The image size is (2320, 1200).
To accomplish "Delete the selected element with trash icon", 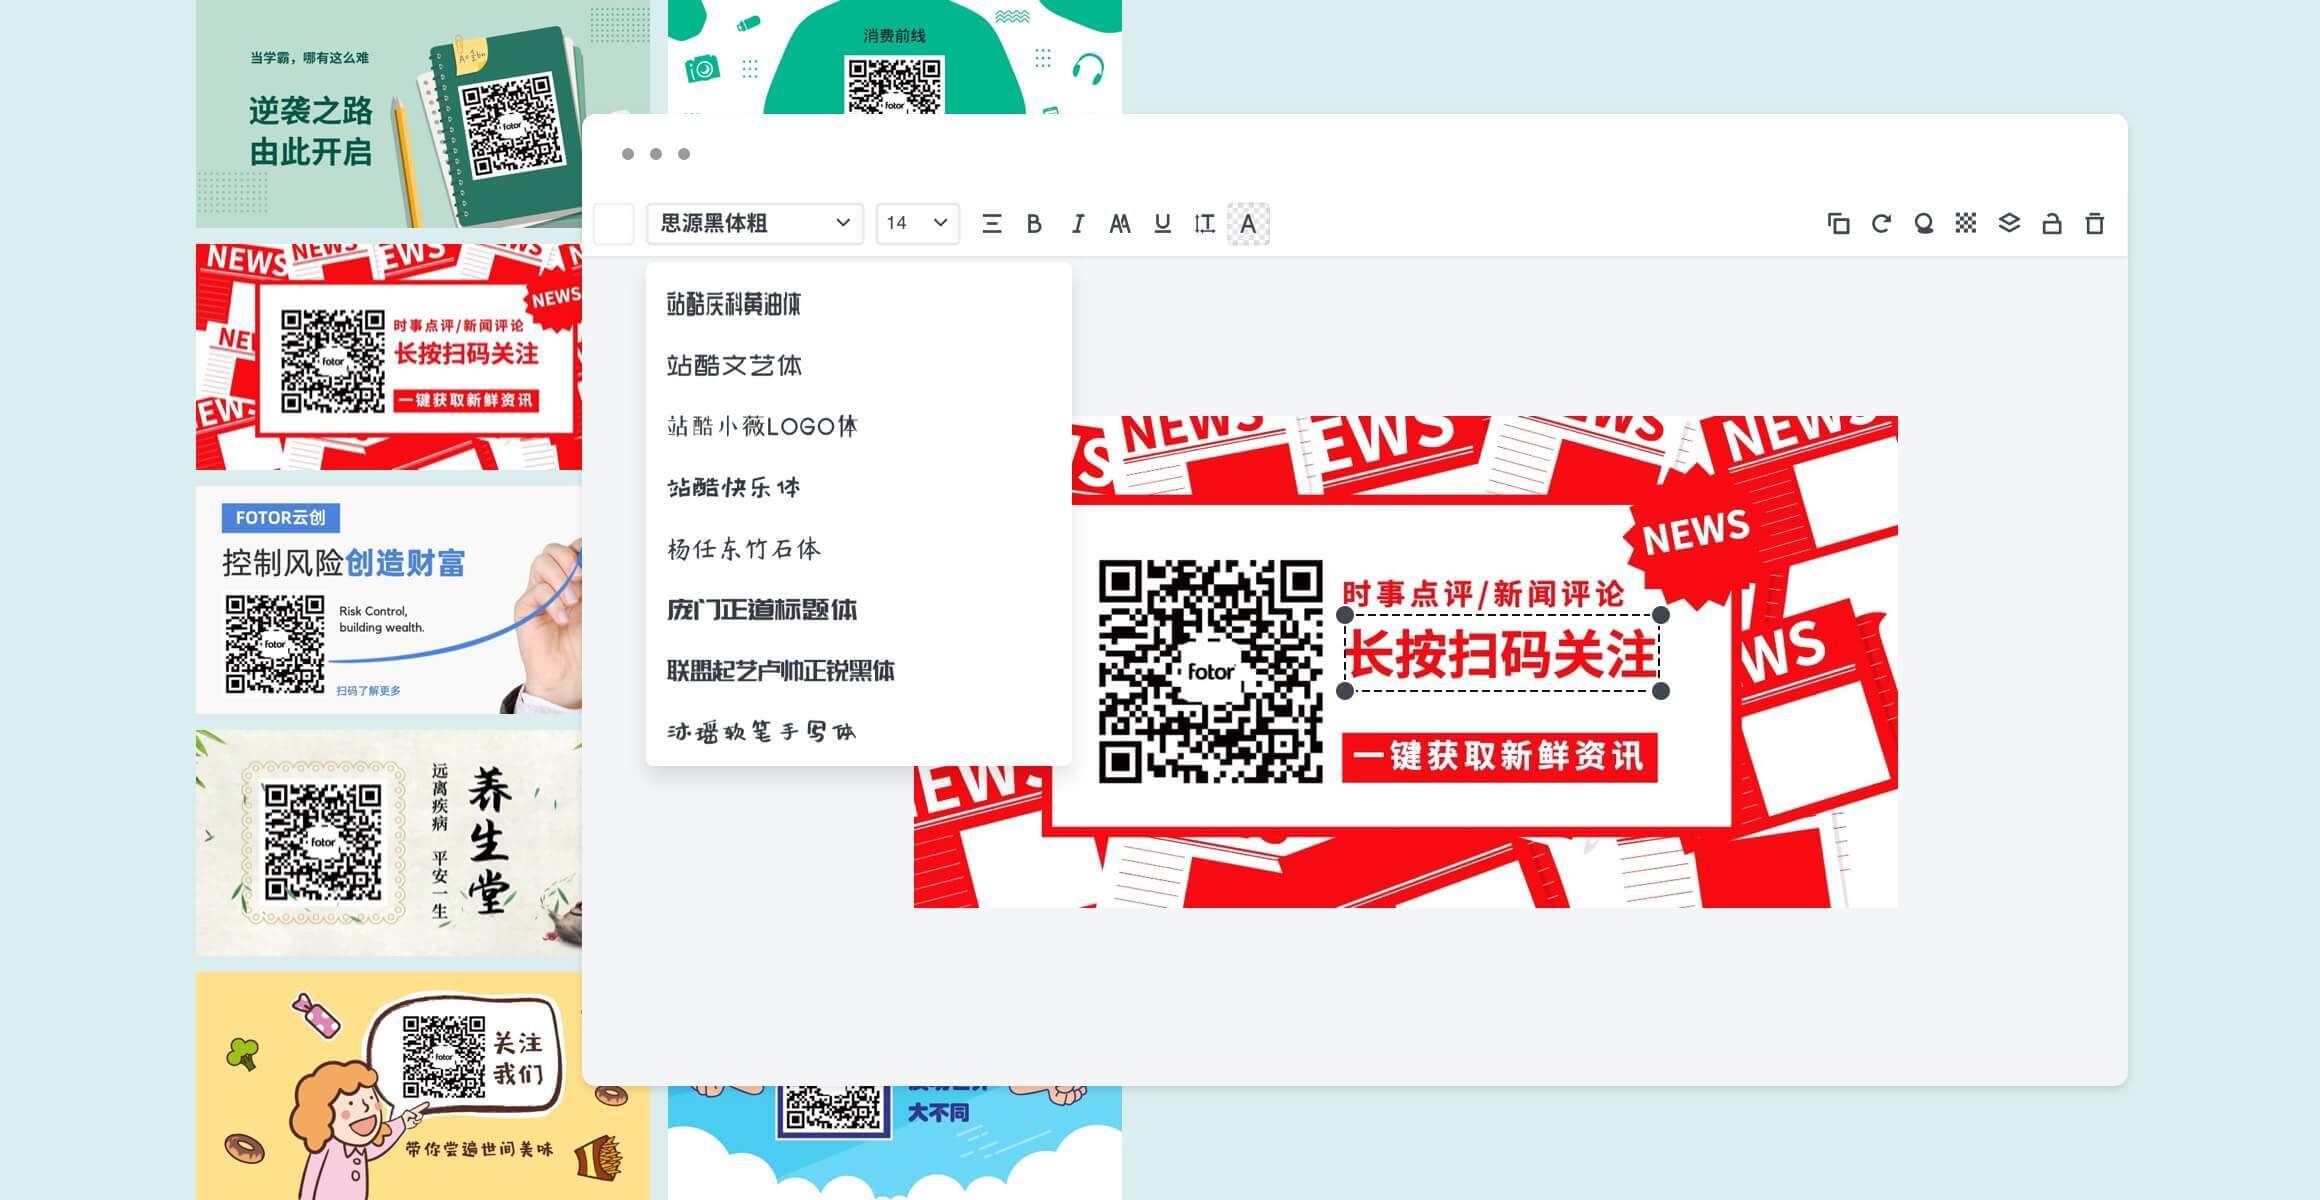I will (x=2093, y=224).
